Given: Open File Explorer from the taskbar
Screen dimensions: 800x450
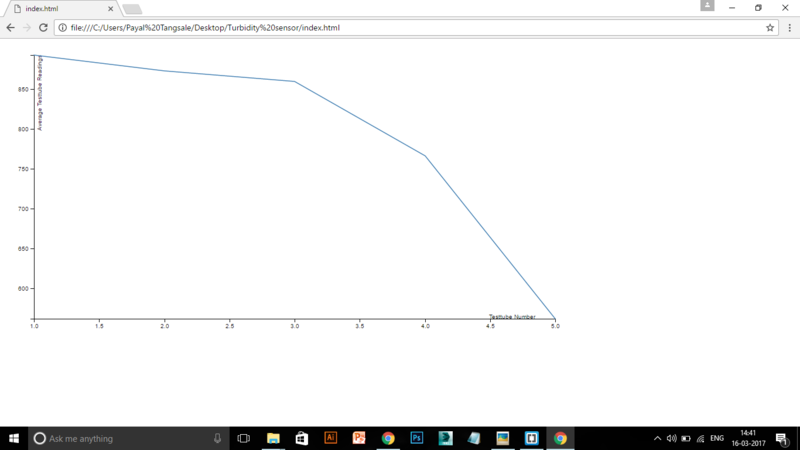Looking at the screenshot, I should pyautogui.click(x=272, y=438).
